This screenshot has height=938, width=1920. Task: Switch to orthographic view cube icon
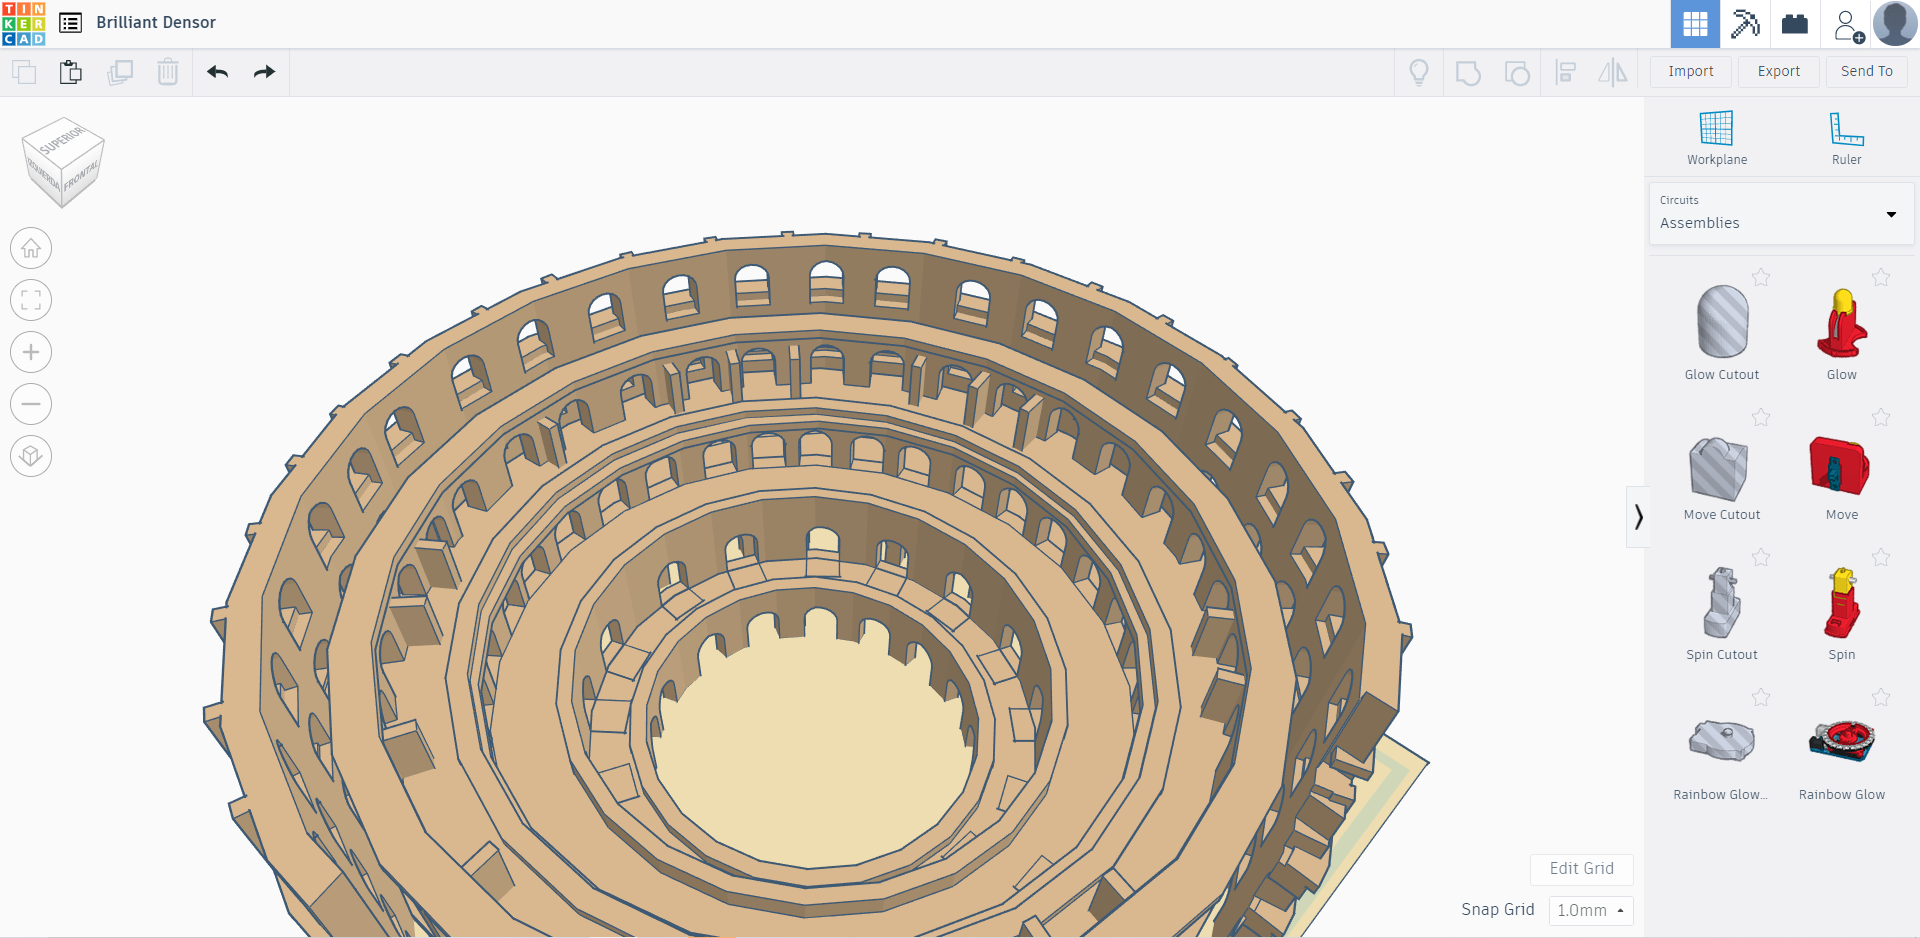[x=31, y=456]
